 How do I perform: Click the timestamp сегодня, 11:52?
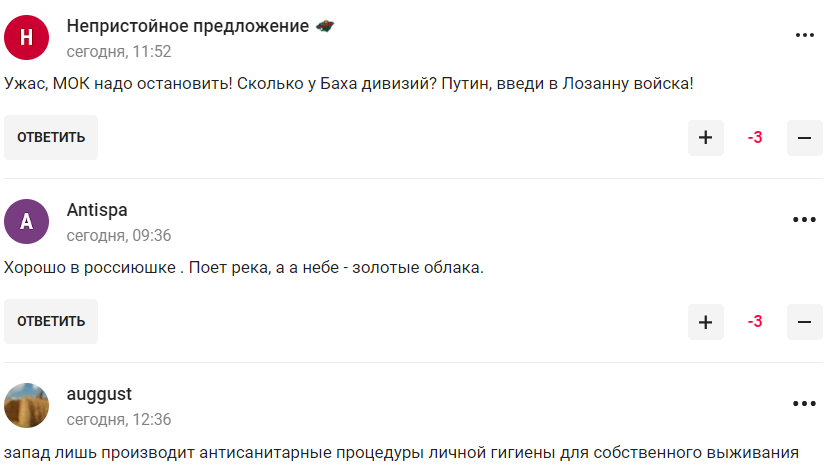[x=119, y=51]
